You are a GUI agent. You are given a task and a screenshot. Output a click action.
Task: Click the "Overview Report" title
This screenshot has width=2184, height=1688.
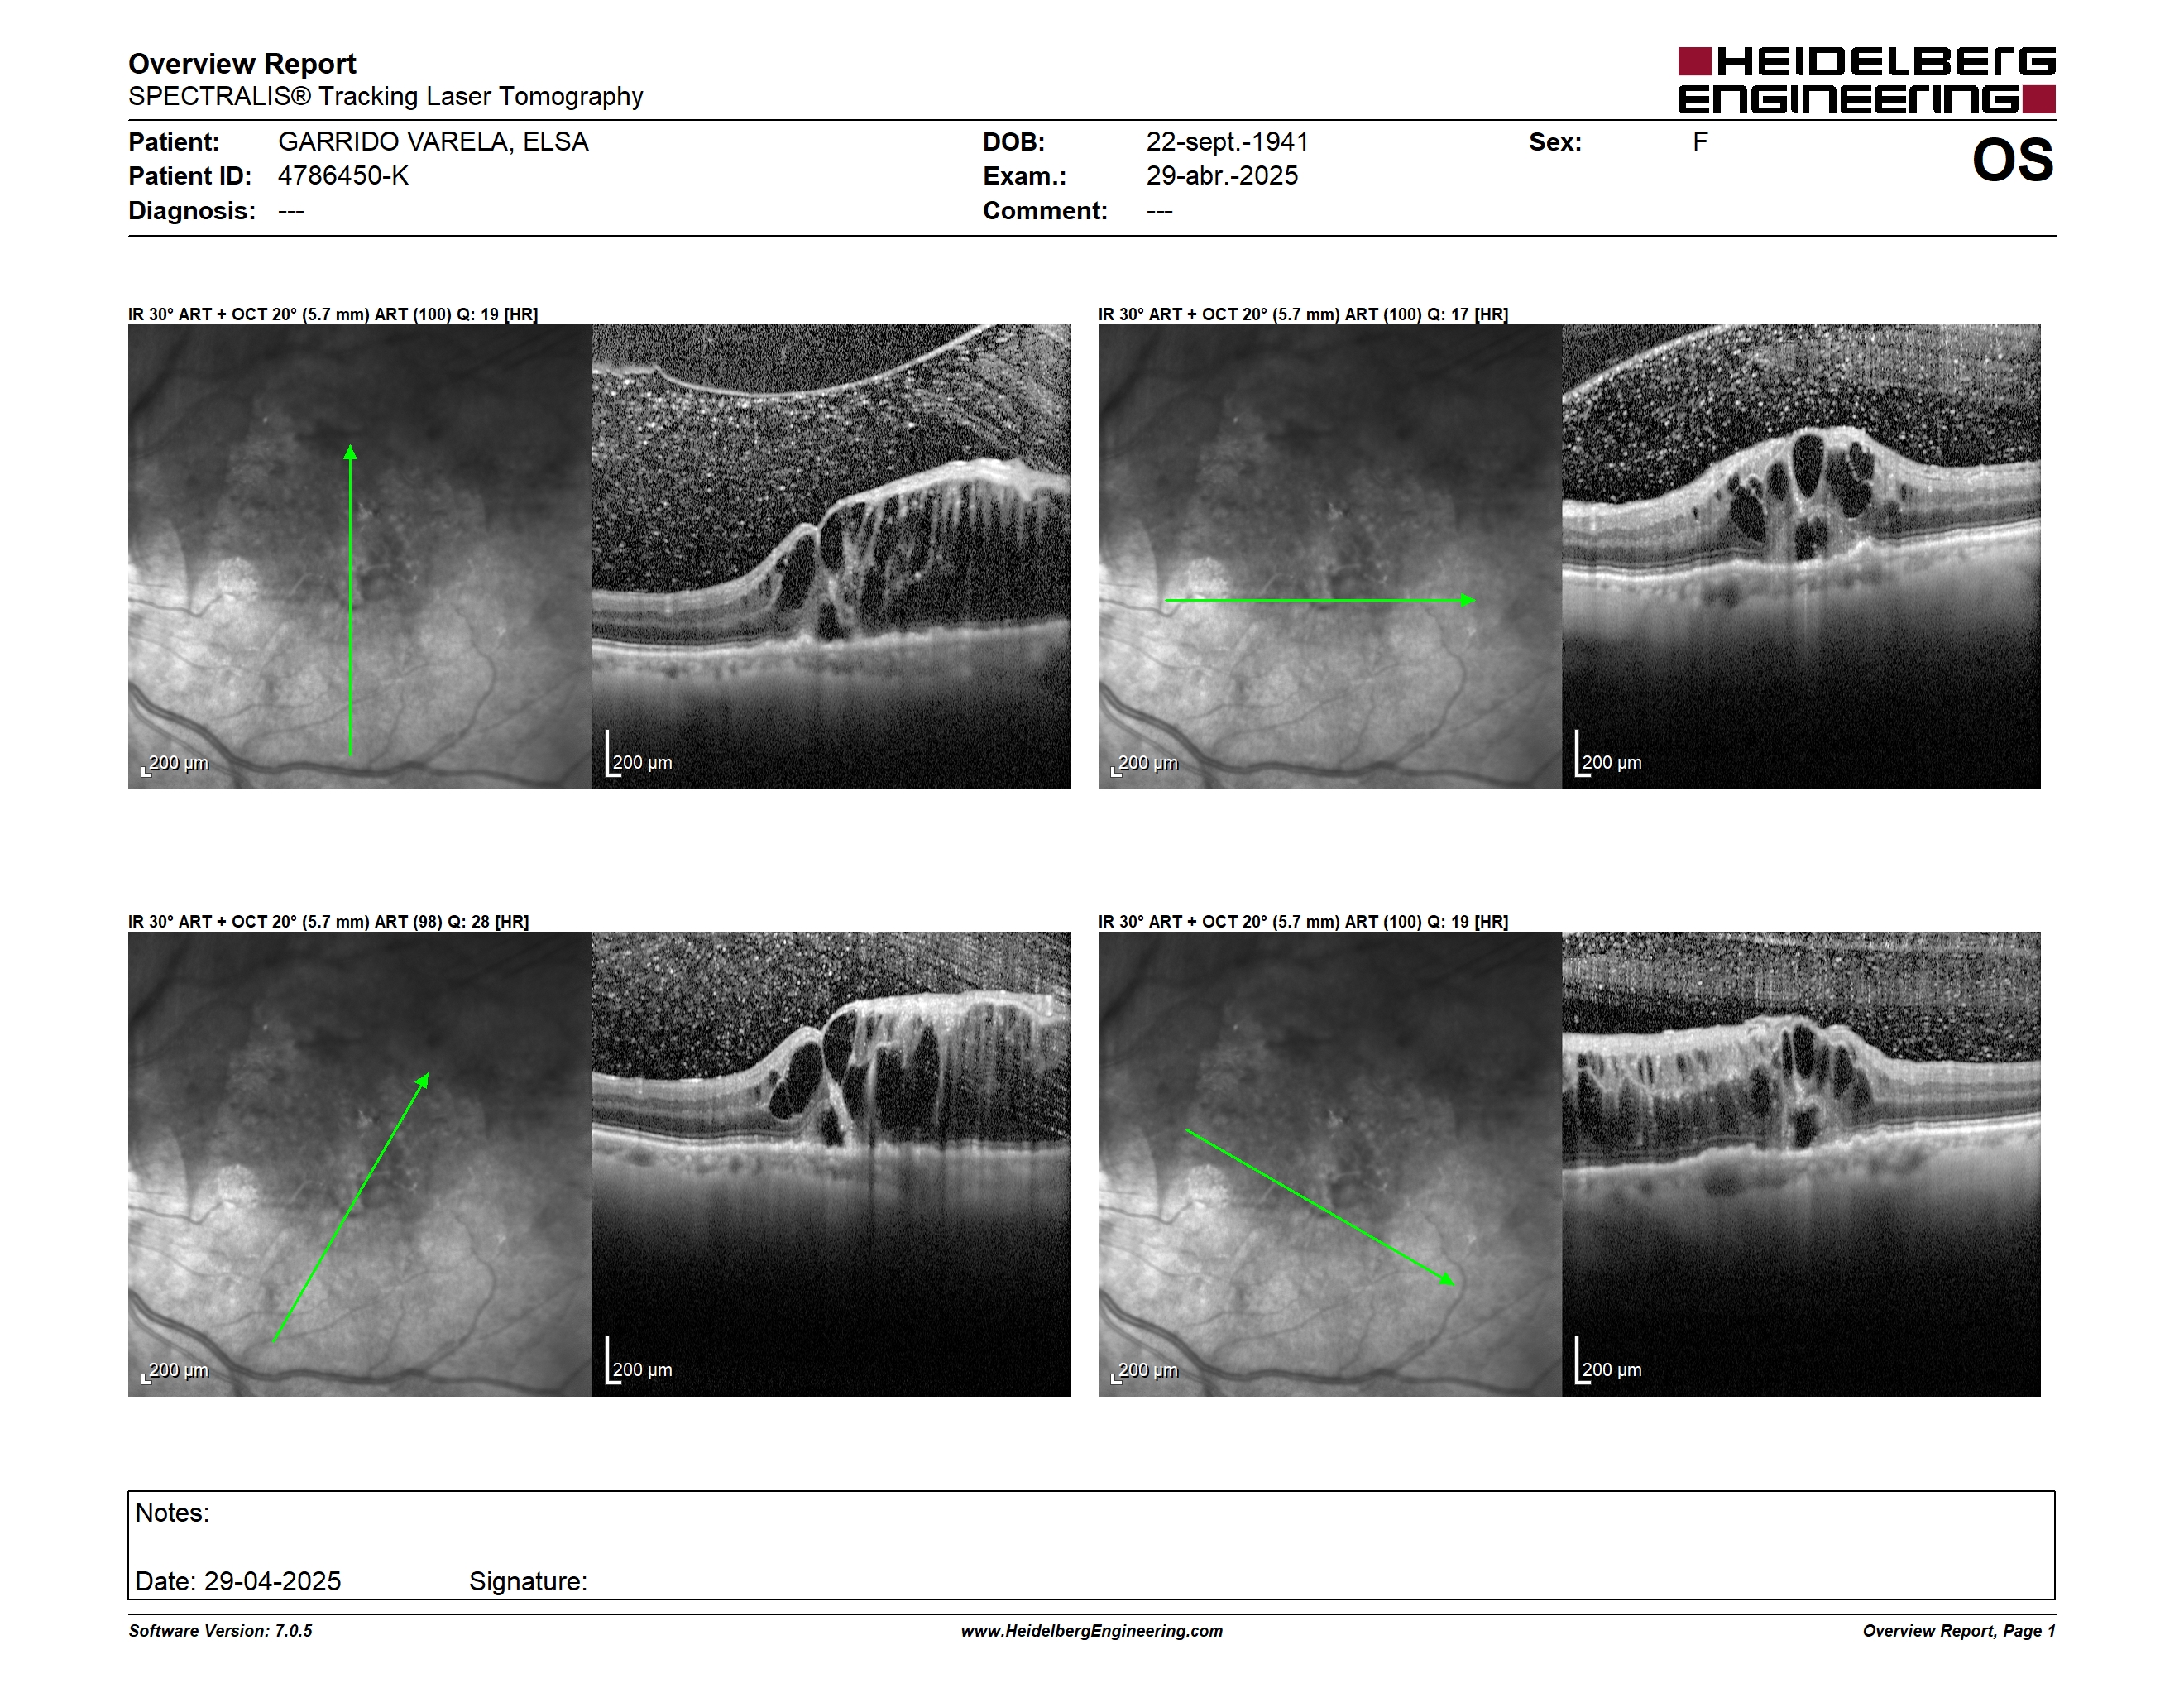pos(242,63)
